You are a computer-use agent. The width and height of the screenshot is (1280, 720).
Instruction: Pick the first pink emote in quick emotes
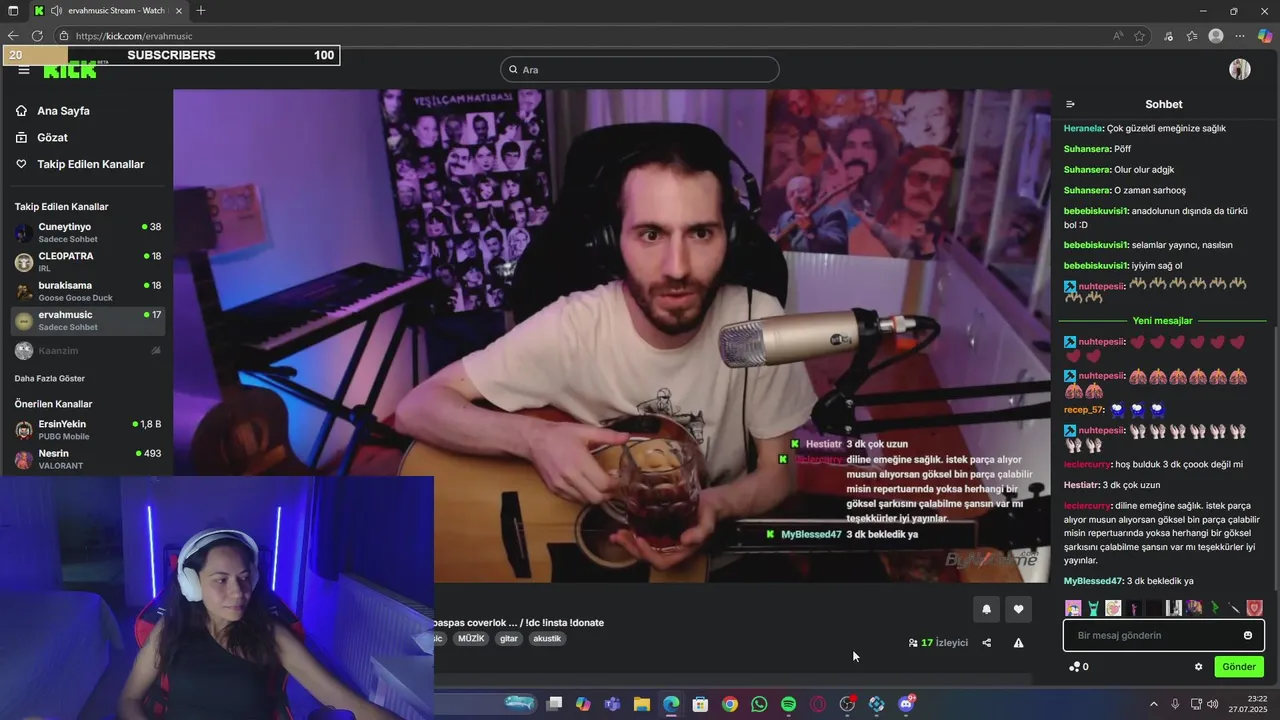coord(1073,608)
